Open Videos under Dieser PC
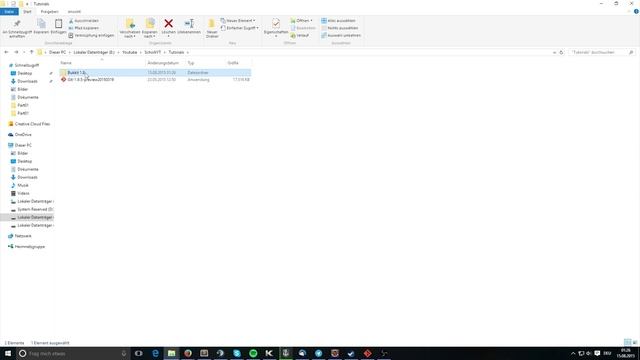Image resolution: width=640 pixels, height=360 pixels. [x=23, y=193]
